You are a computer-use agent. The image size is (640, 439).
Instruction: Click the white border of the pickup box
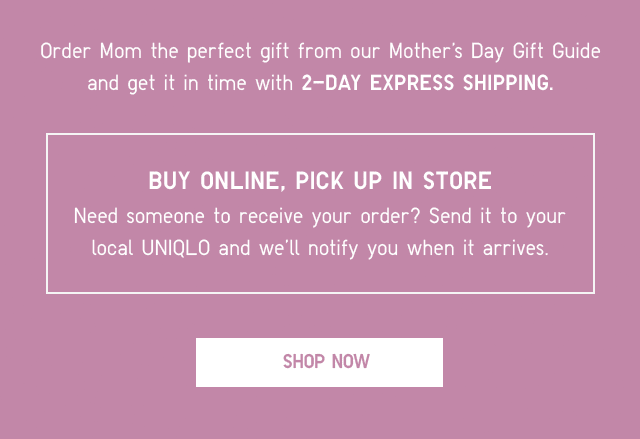(x=320, y=133)
